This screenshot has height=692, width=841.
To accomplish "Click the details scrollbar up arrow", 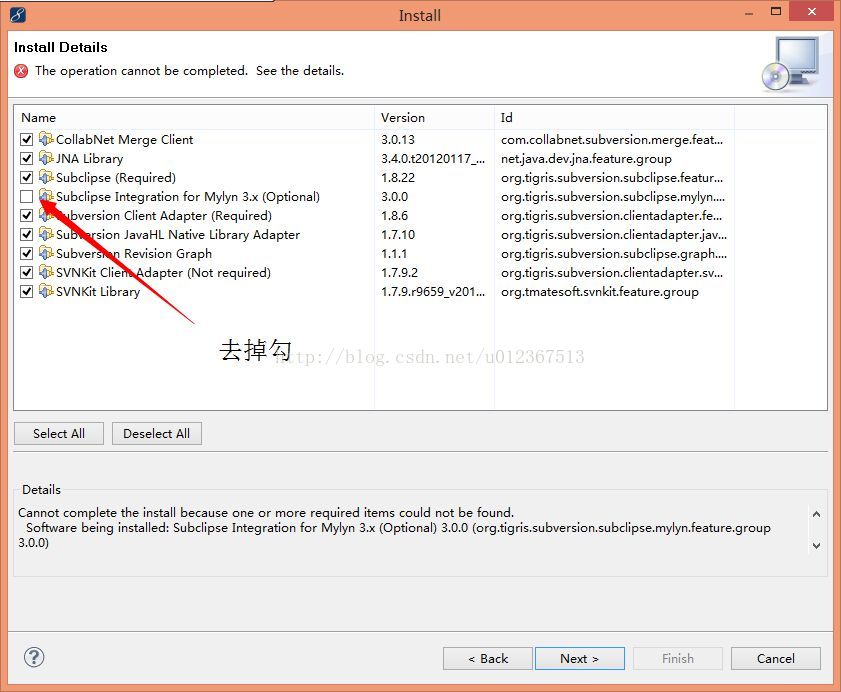I will 816,514.
